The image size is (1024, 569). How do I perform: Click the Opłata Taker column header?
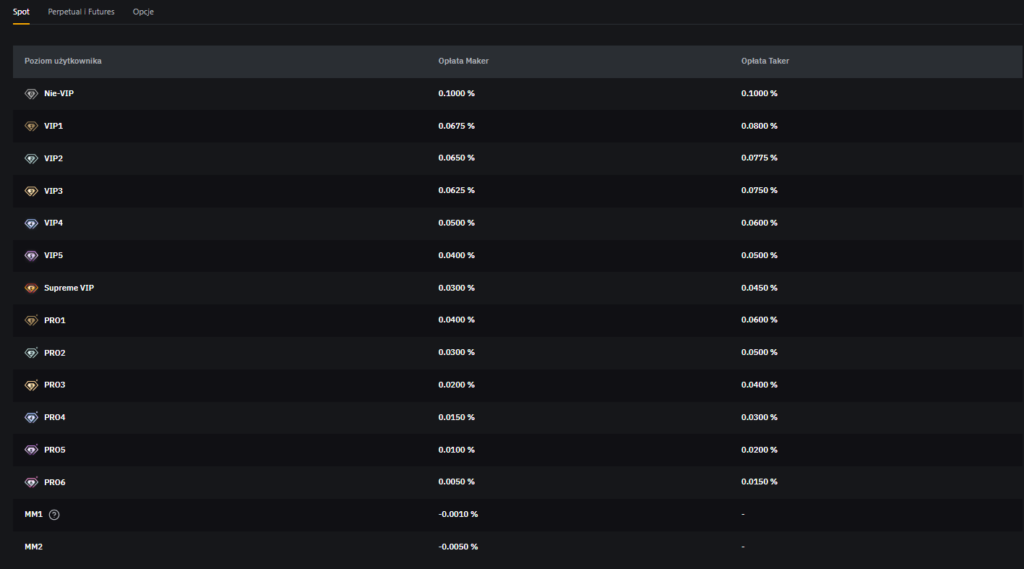pyautogui.click(x=765, y=61)
